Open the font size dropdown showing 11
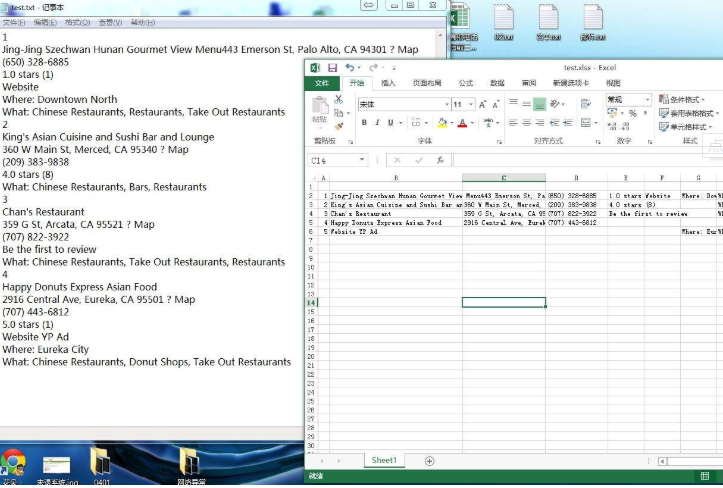The height and width of the screenshot is (488, 723). pyautogui.click(x=471, y=105)
